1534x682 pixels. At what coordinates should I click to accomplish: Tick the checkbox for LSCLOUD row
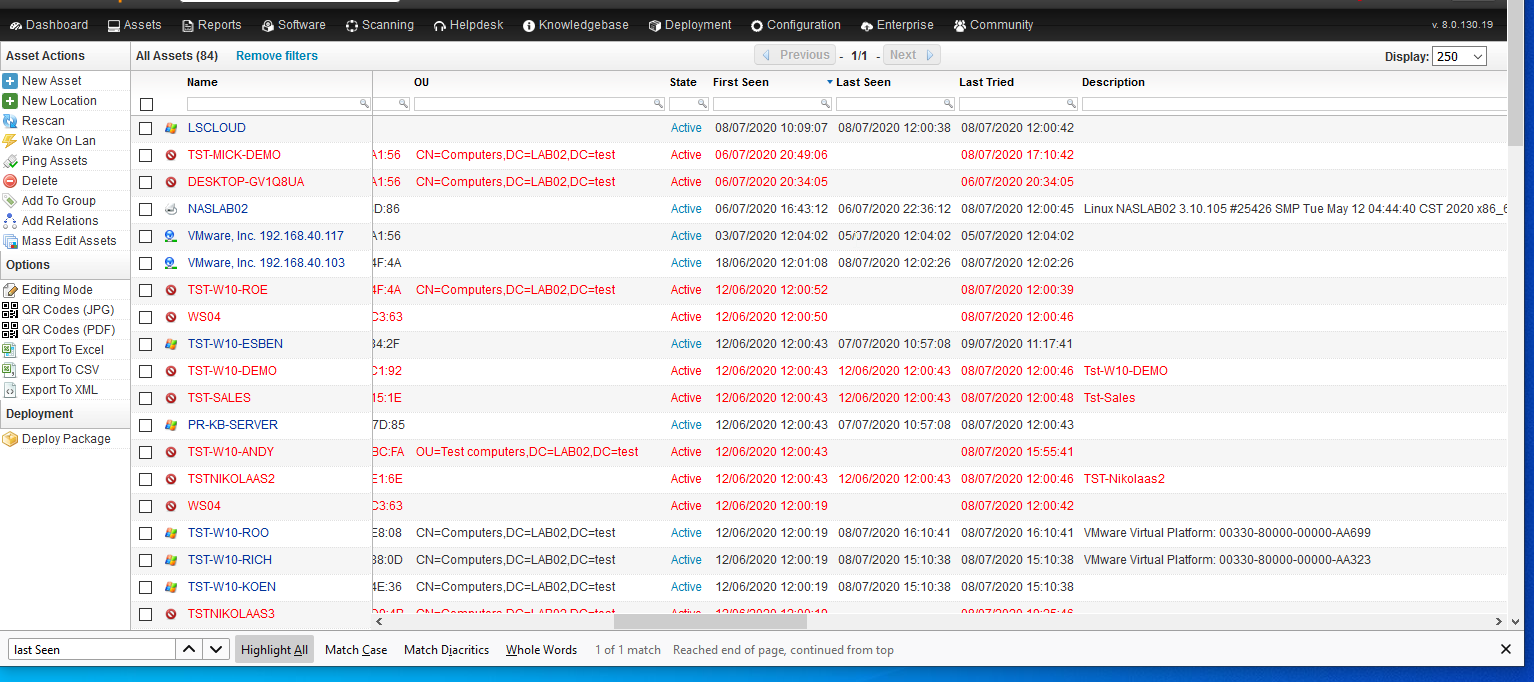click(146, 128)
